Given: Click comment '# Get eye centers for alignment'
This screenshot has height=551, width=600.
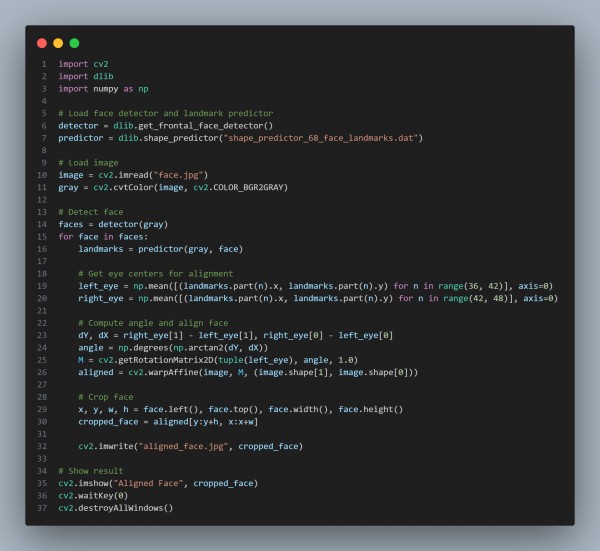Looking at the screenshot, I should [x=156, y=274].
